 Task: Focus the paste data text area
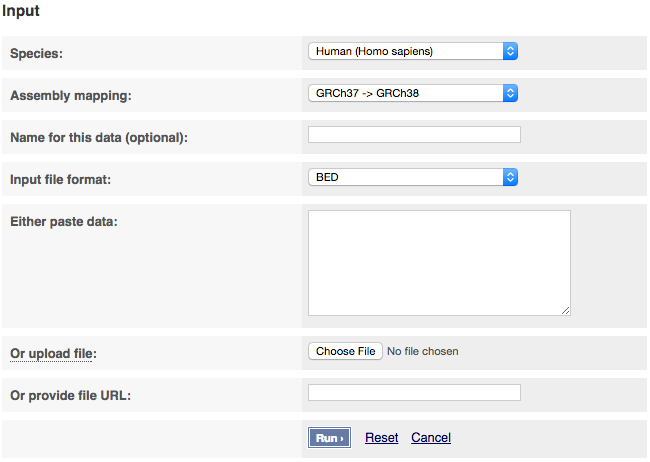click(438, 262)
